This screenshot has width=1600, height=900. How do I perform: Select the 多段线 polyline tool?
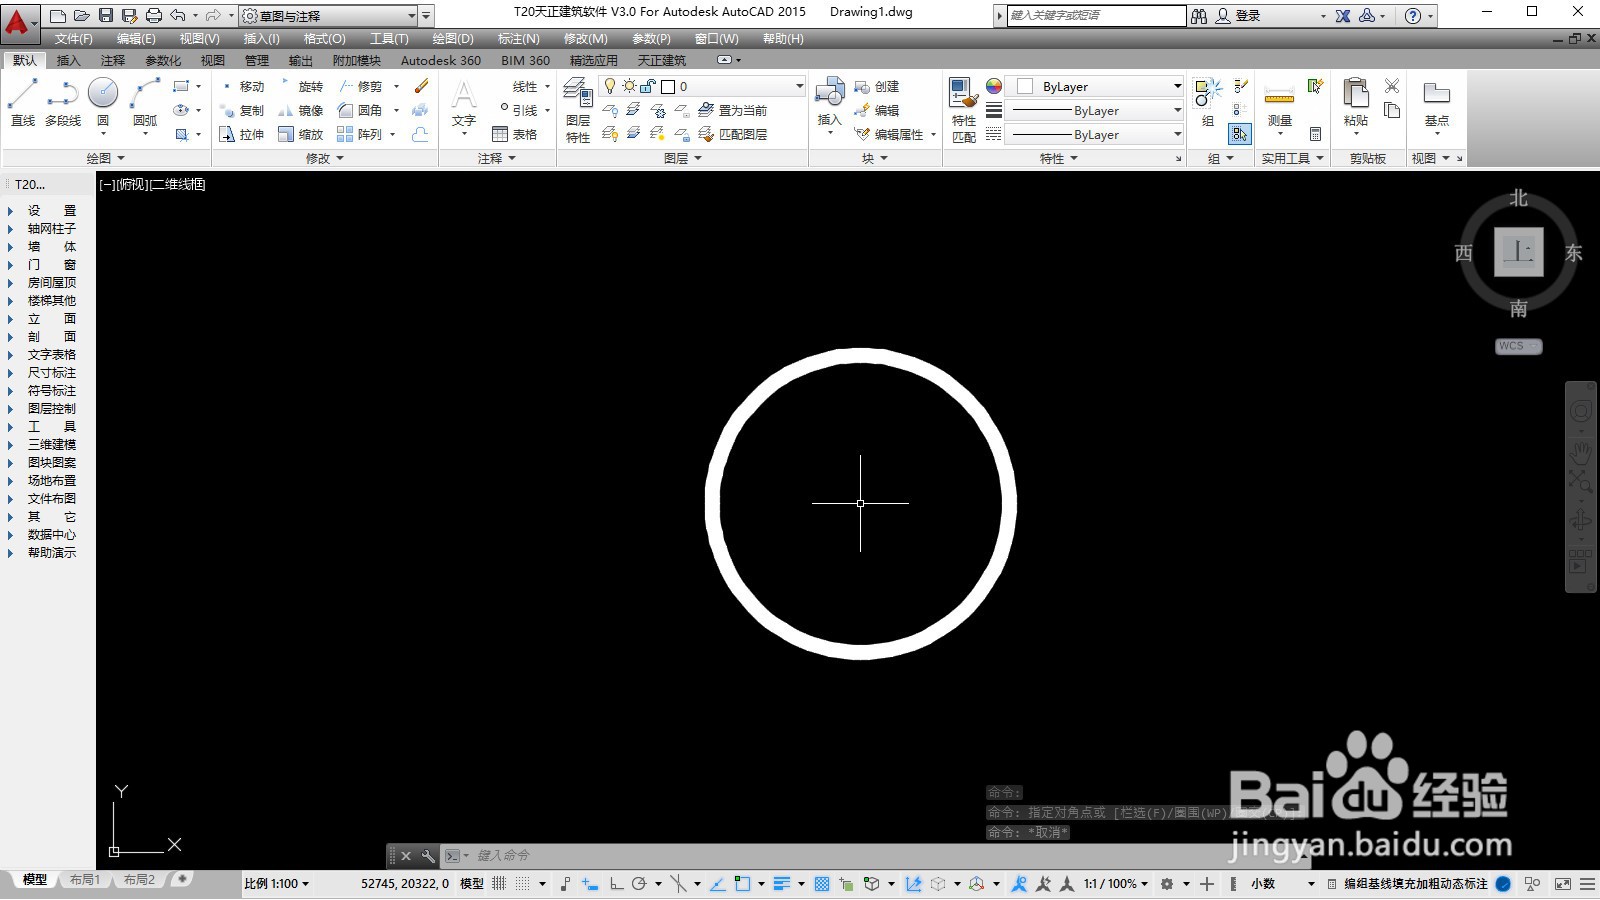[63, 102]
